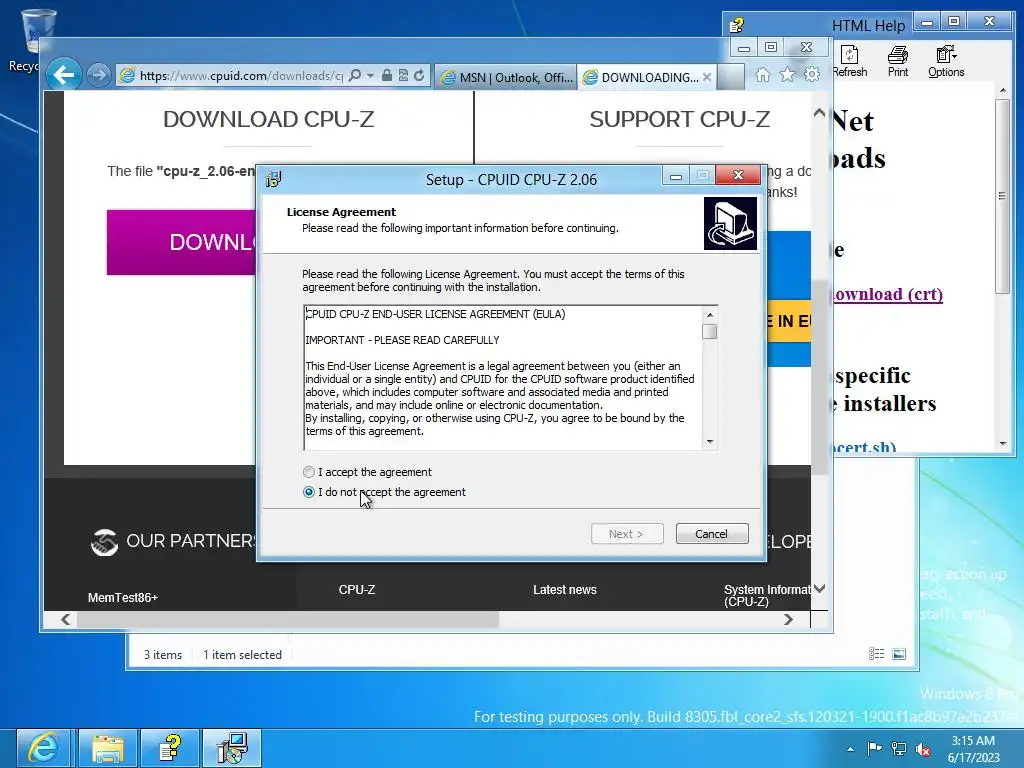Click the computer installer image in Setup header
This screenshot has height=768, width=1024.
click(730, 224)
